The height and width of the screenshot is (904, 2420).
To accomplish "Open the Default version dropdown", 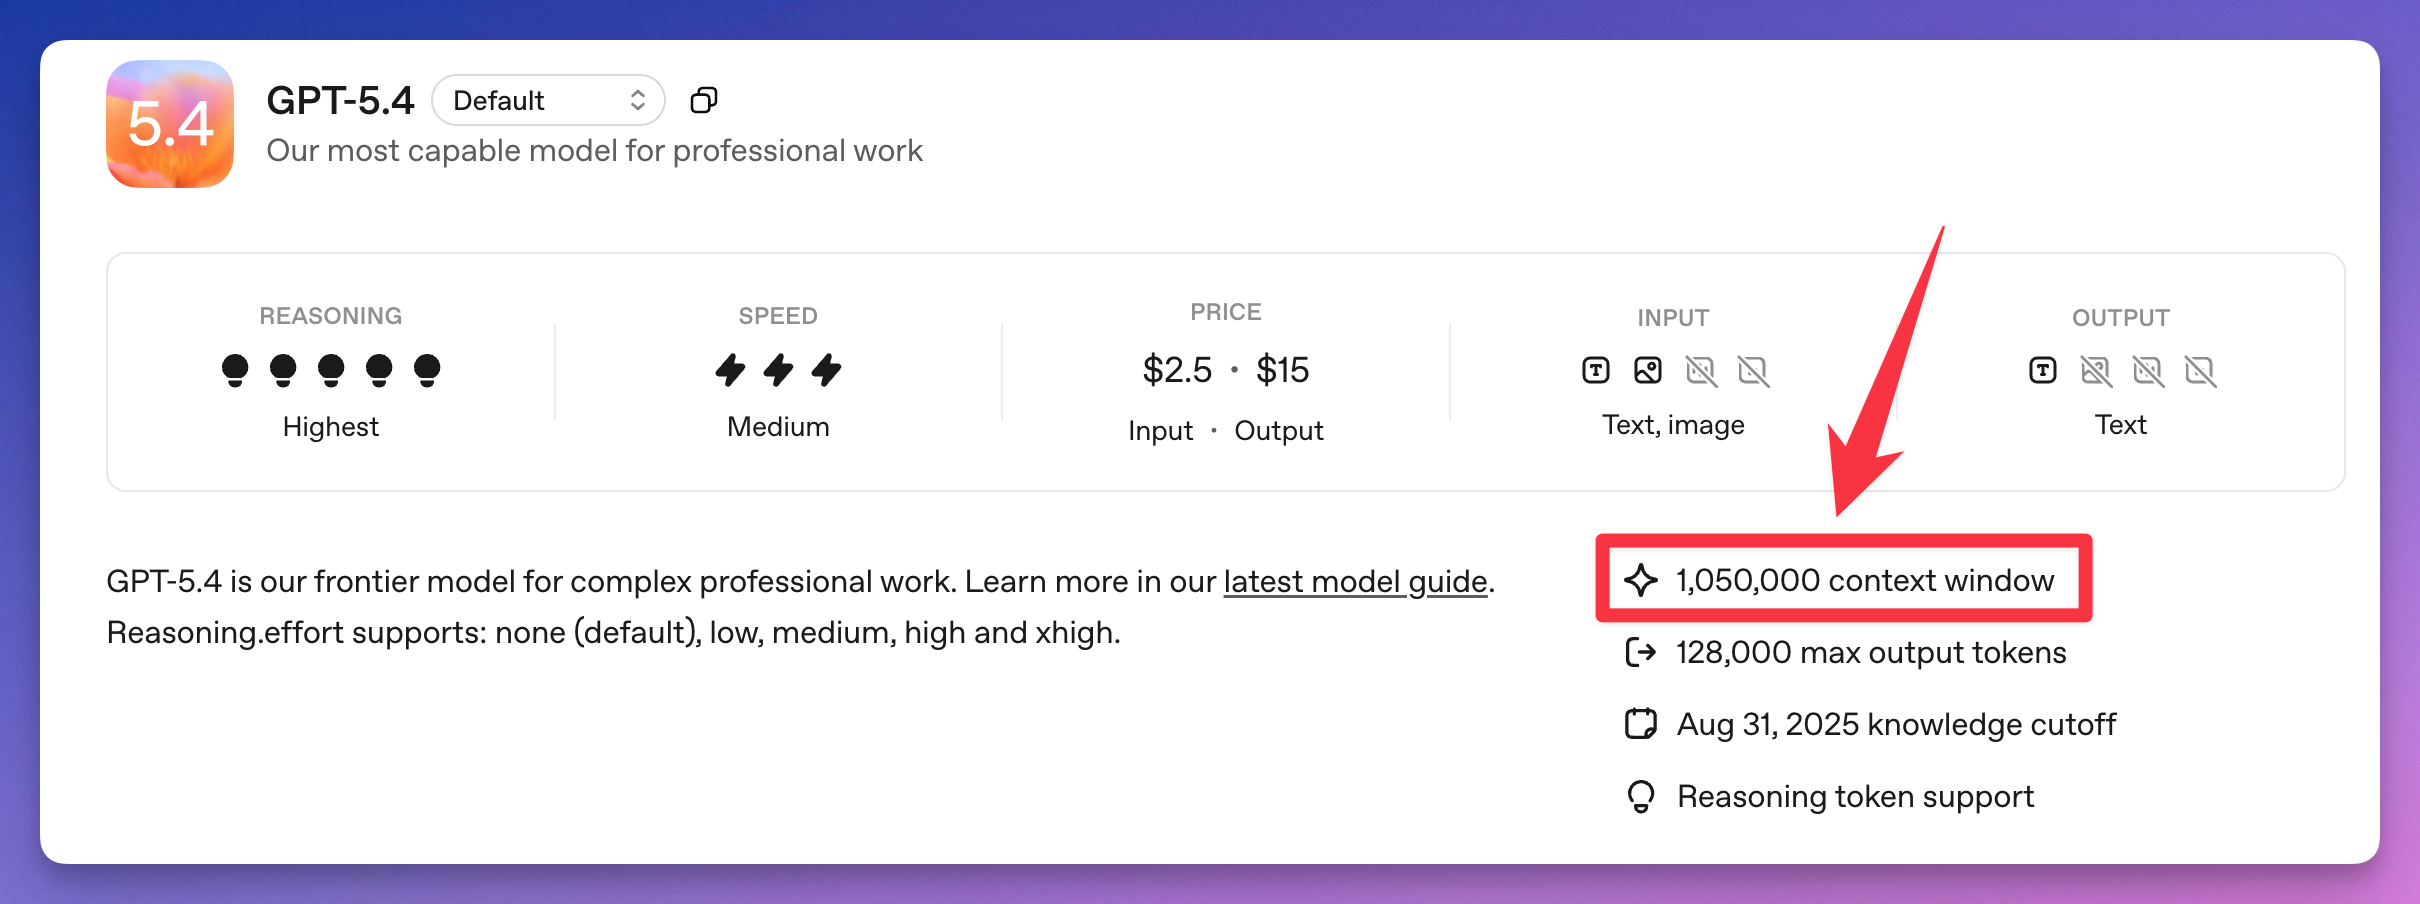I will pos(548,100).
